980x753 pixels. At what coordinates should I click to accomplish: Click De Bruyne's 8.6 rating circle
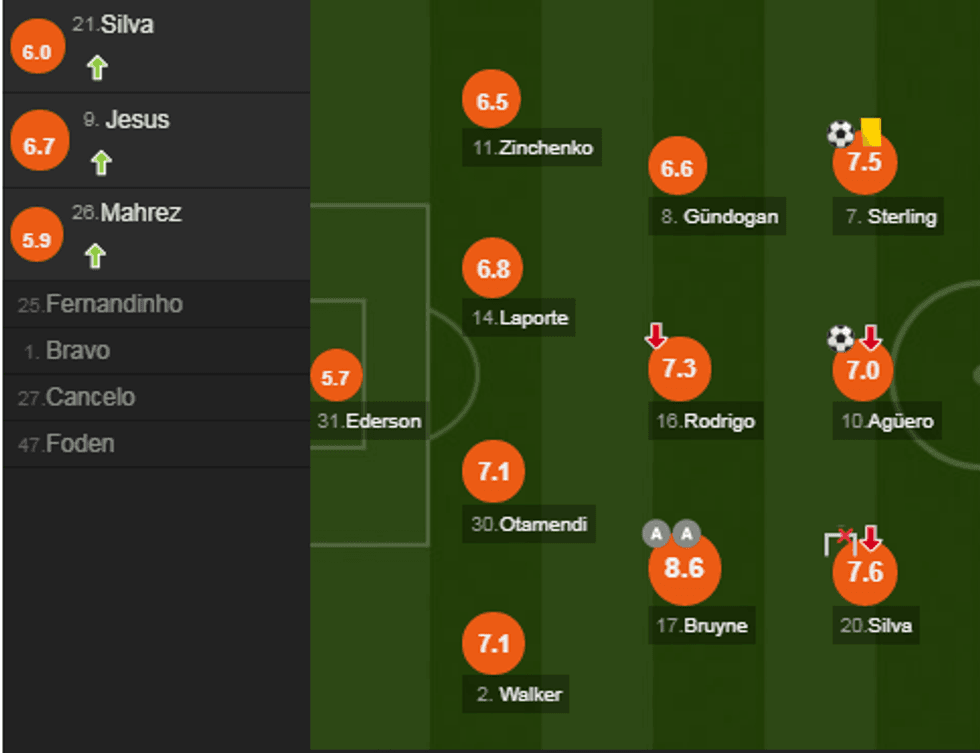point(684,568)
